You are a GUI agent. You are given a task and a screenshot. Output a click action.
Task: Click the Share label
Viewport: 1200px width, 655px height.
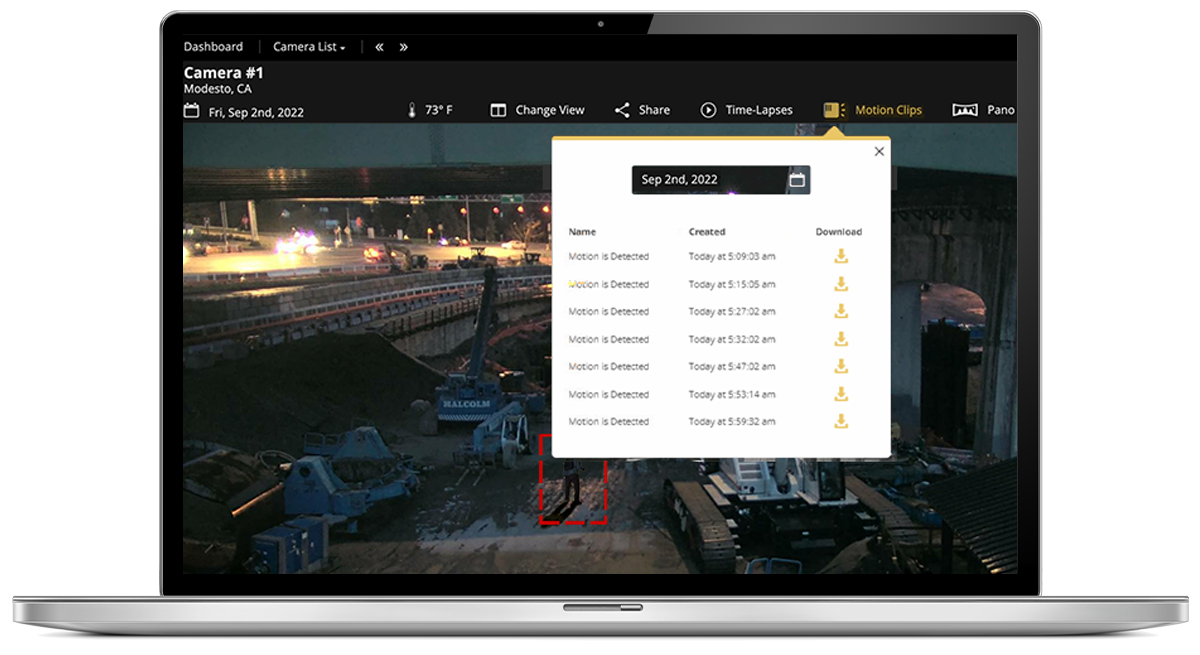click(654, 110)
